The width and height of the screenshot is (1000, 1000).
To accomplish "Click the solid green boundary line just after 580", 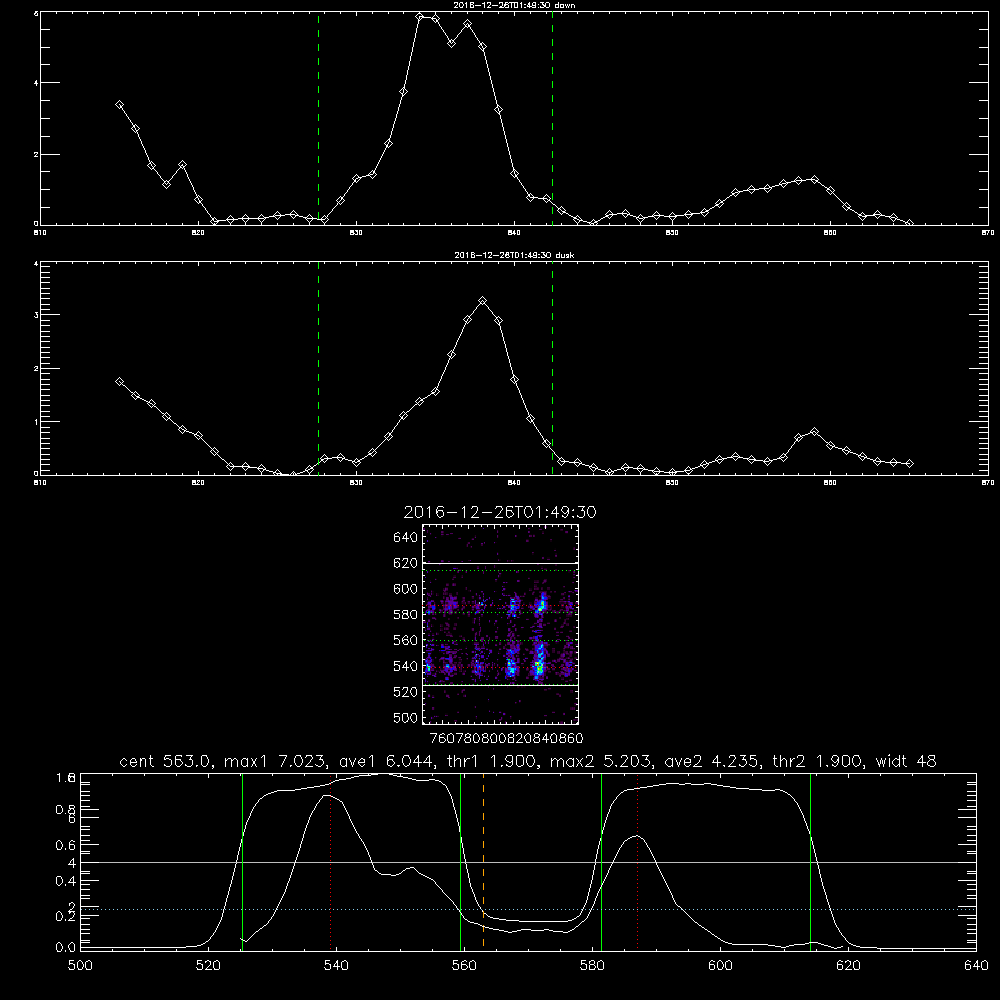I will click(x=601, y=861).
